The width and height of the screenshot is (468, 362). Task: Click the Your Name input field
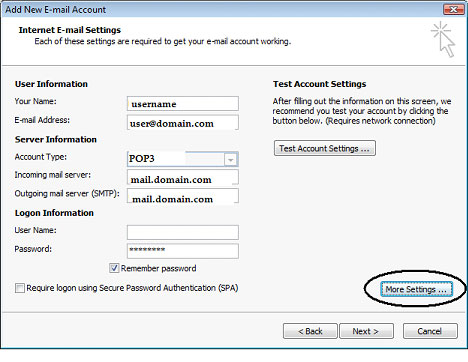(183, 104)
